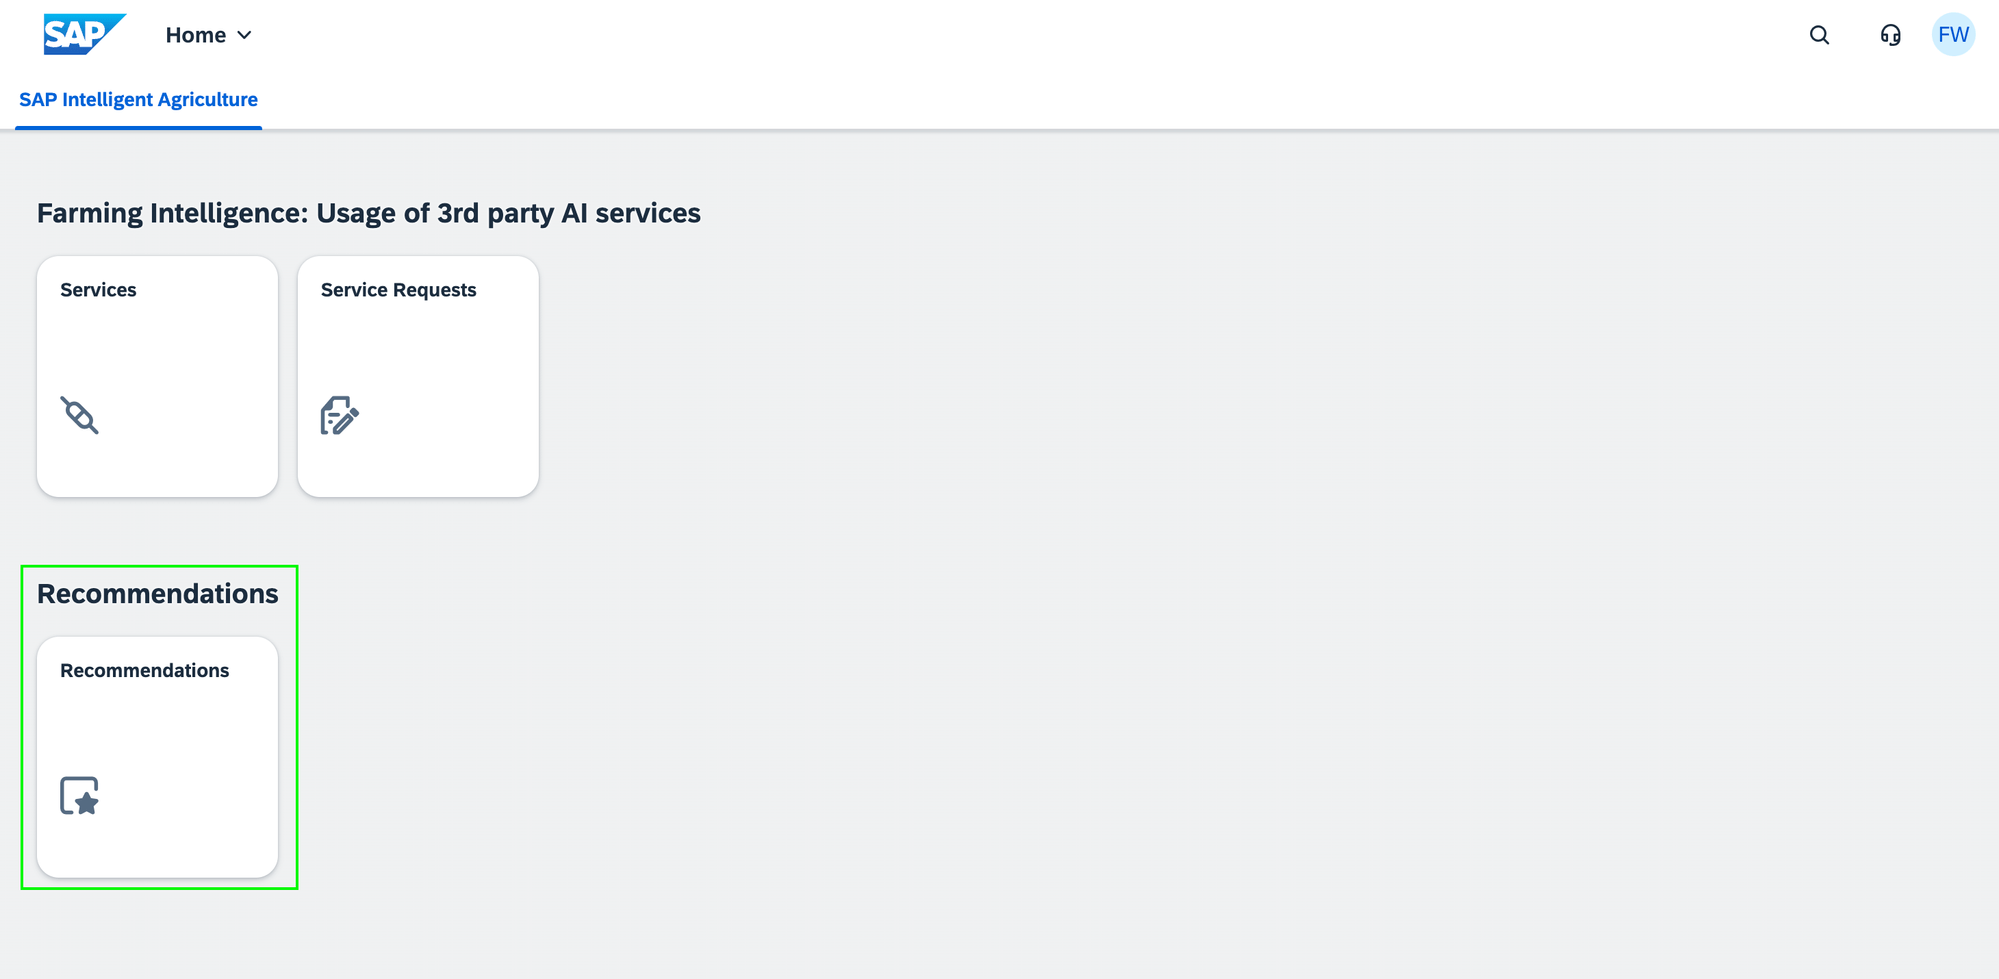Open the Home chevron menu

(x=245, y=34)
